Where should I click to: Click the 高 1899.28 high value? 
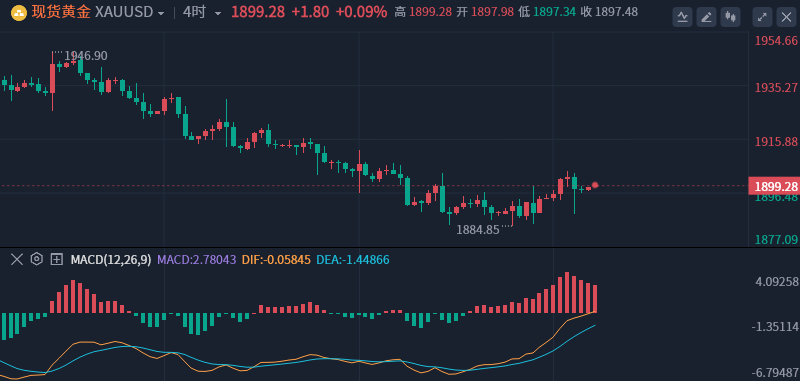423,12
